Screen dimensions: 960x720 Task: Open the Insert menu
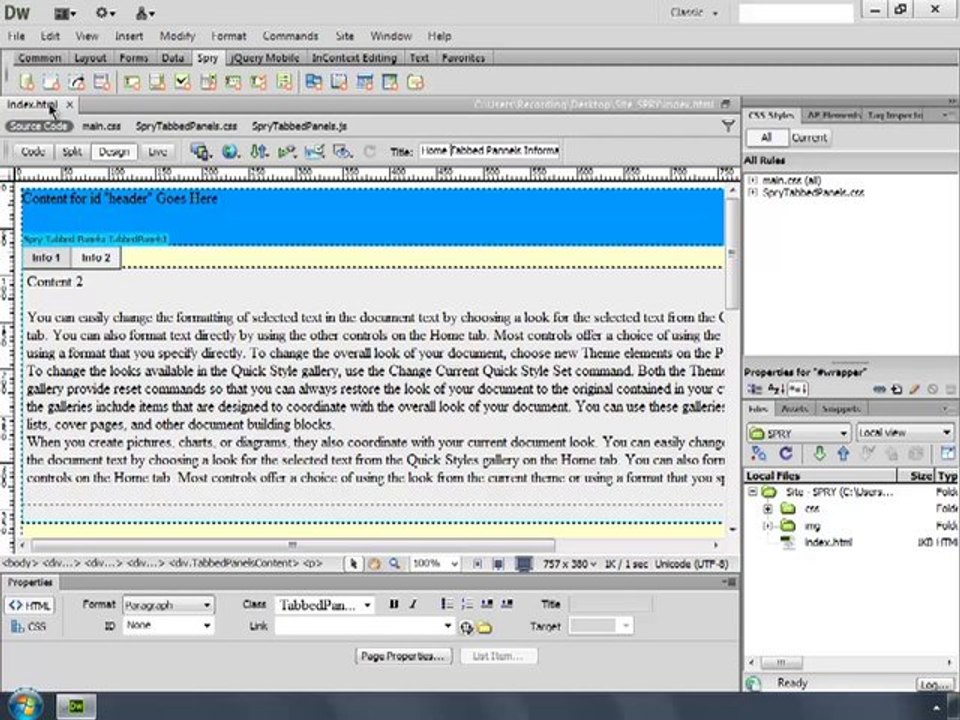tap(129, 36)
